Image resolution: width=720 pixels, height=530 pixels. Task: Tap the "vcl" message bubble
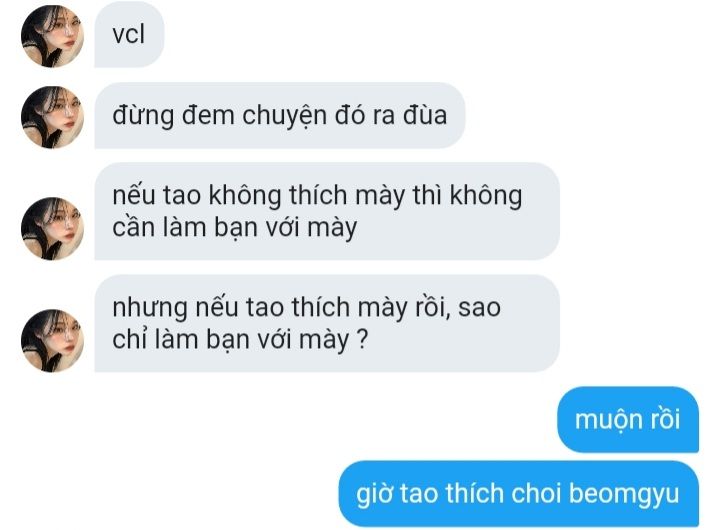(x=129, y=34)
